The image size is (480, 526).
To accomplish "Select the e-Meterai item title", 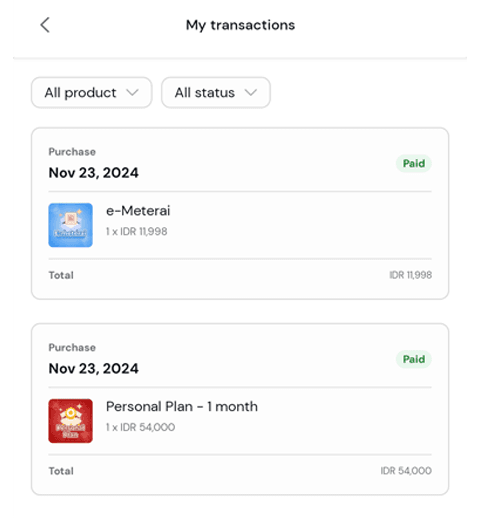I will (138, 211).
